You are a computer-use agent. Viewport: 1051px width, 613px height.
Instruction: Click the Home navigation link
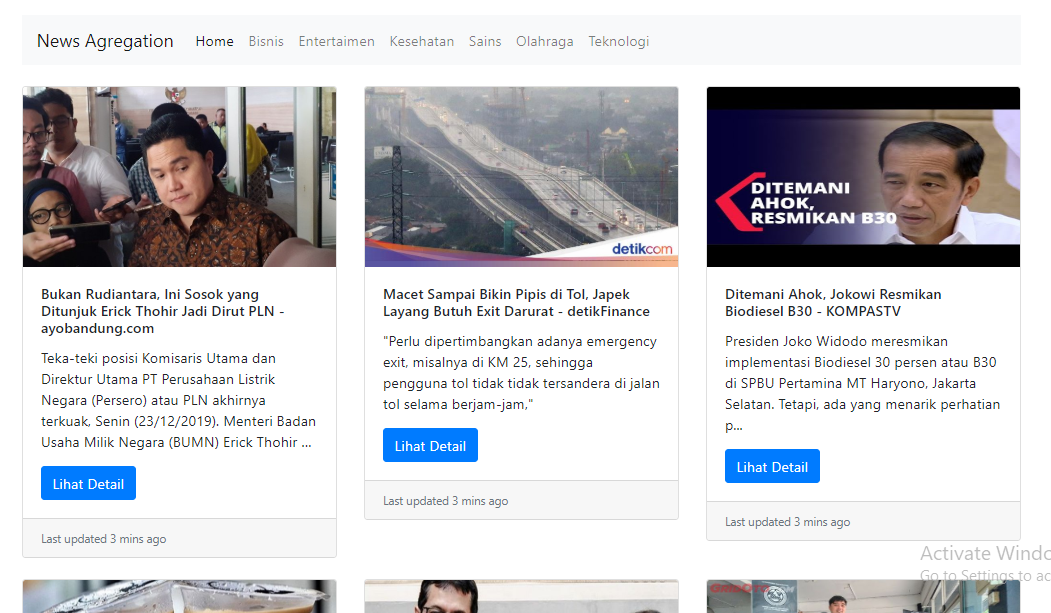pos(214,41)
